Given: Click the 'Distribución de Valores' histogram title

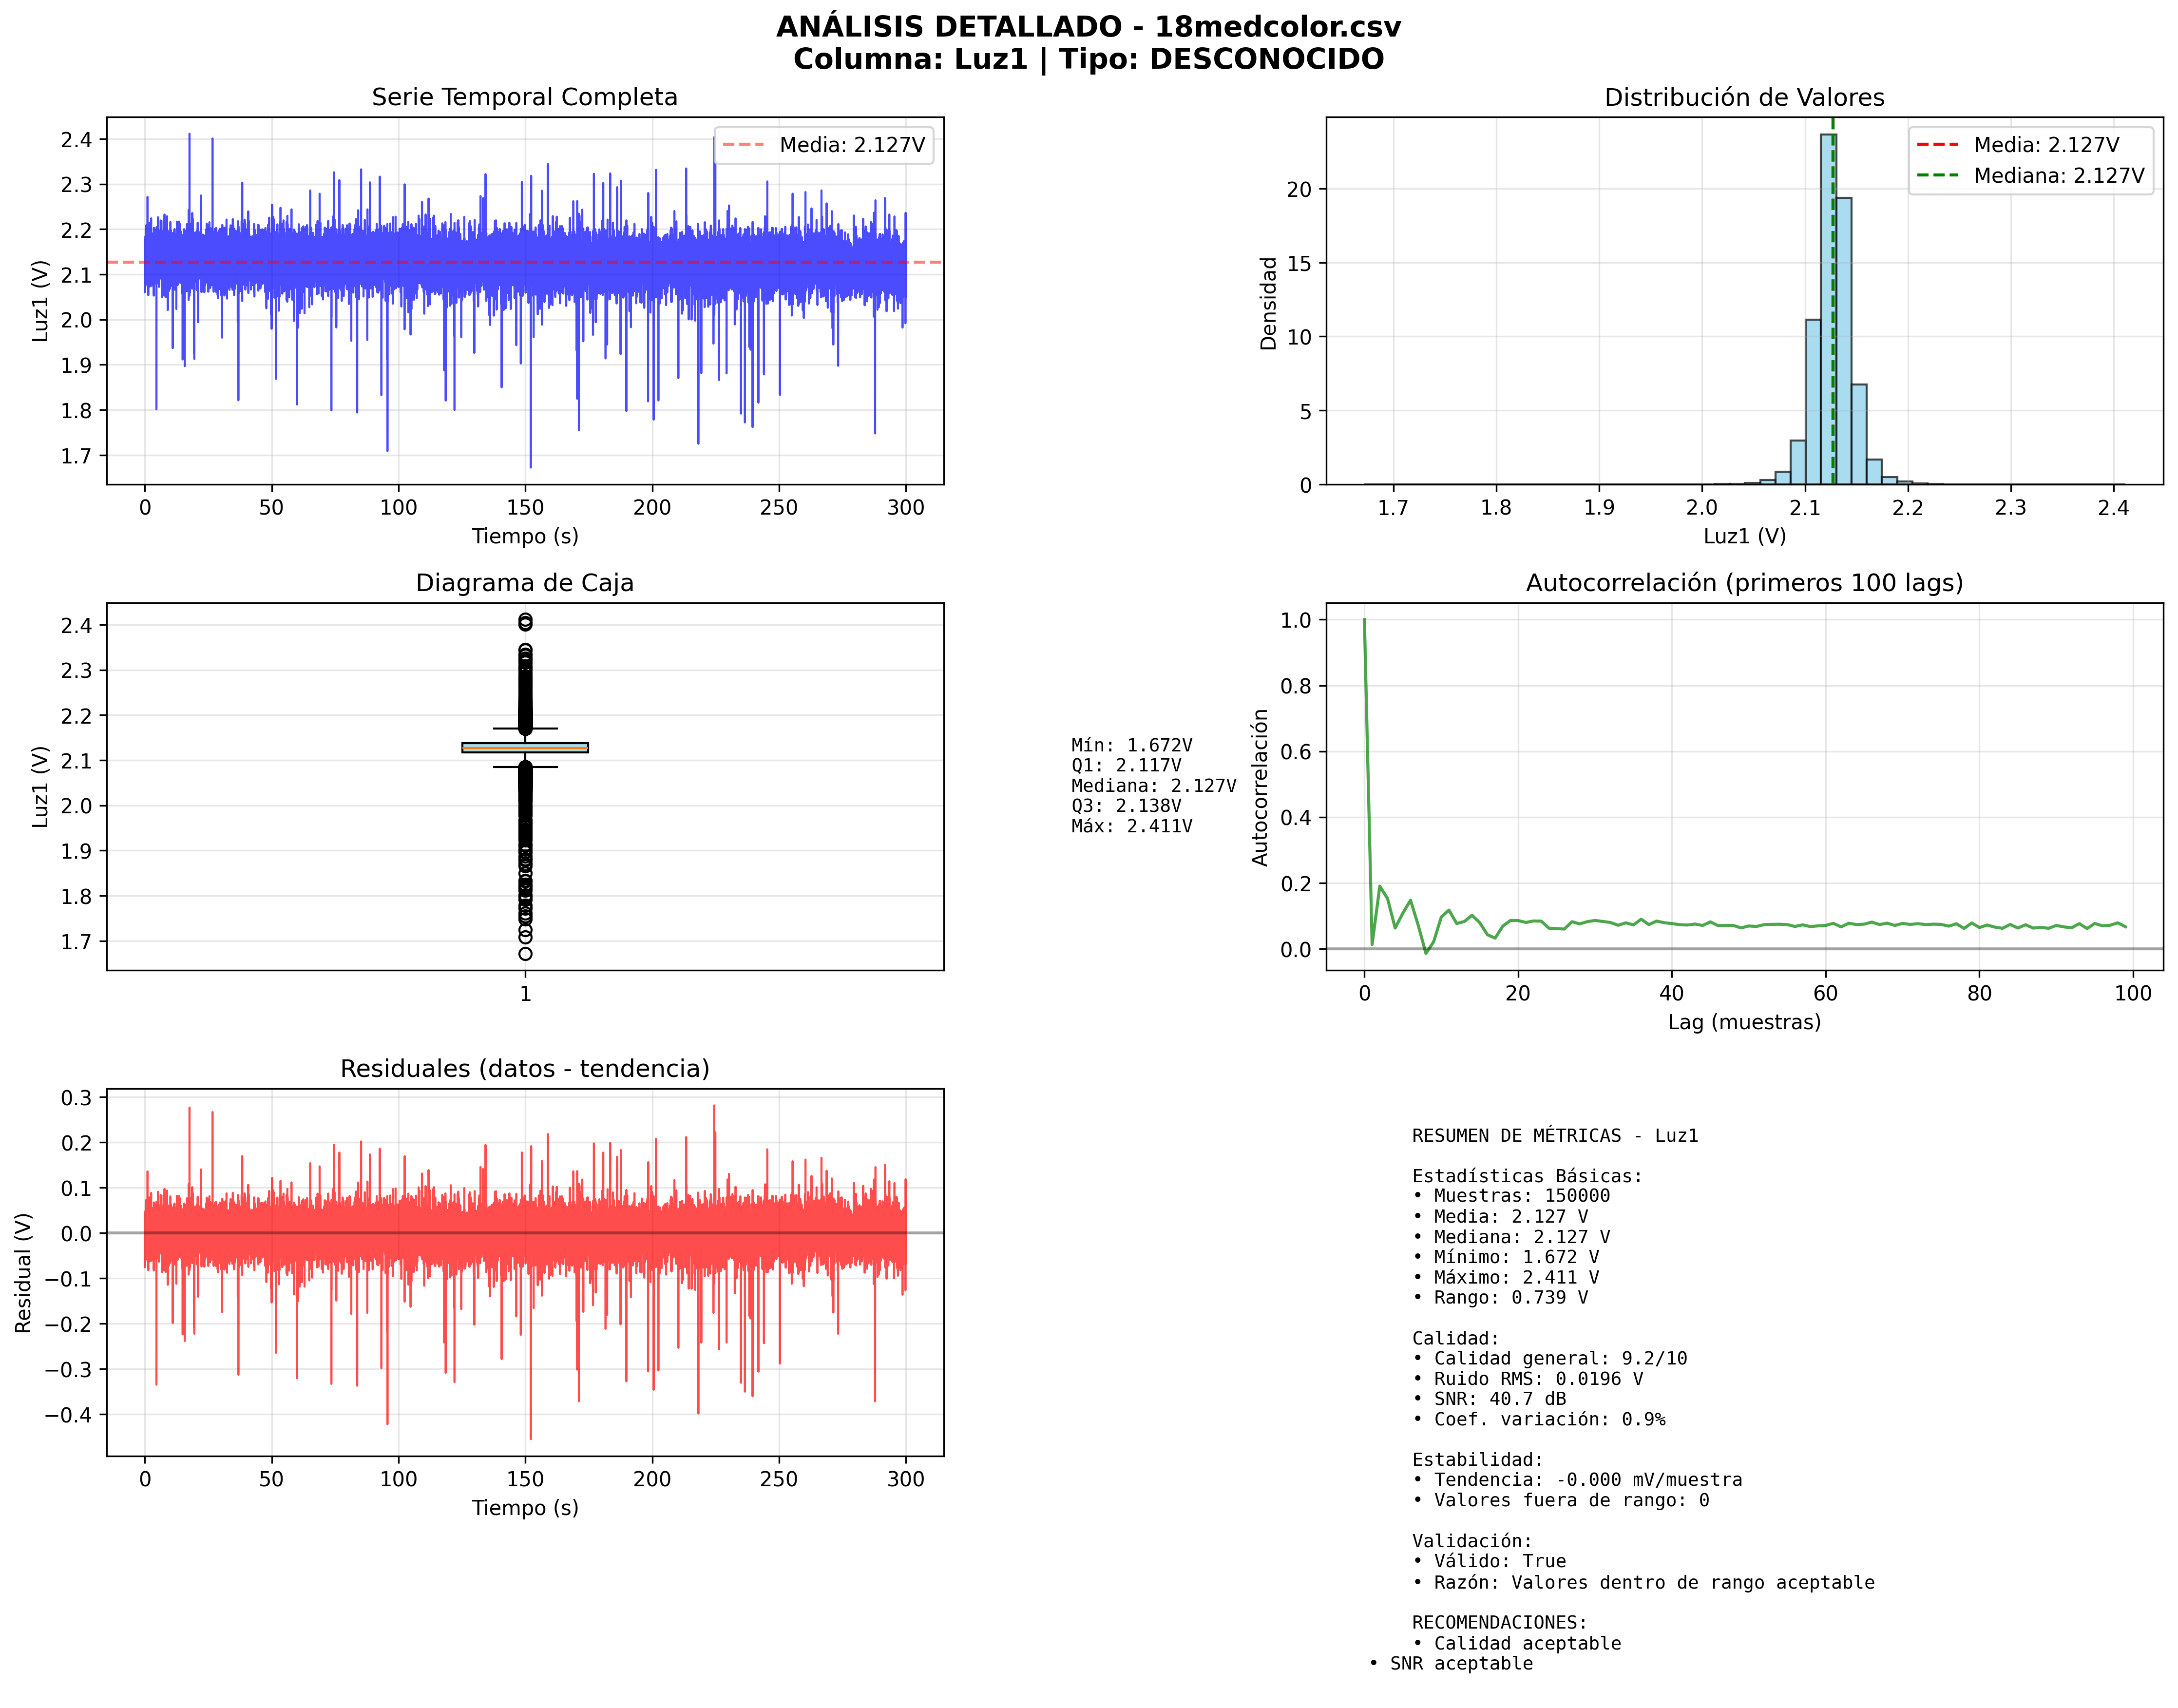Looking at the screenshot, I should (1743, 97).
